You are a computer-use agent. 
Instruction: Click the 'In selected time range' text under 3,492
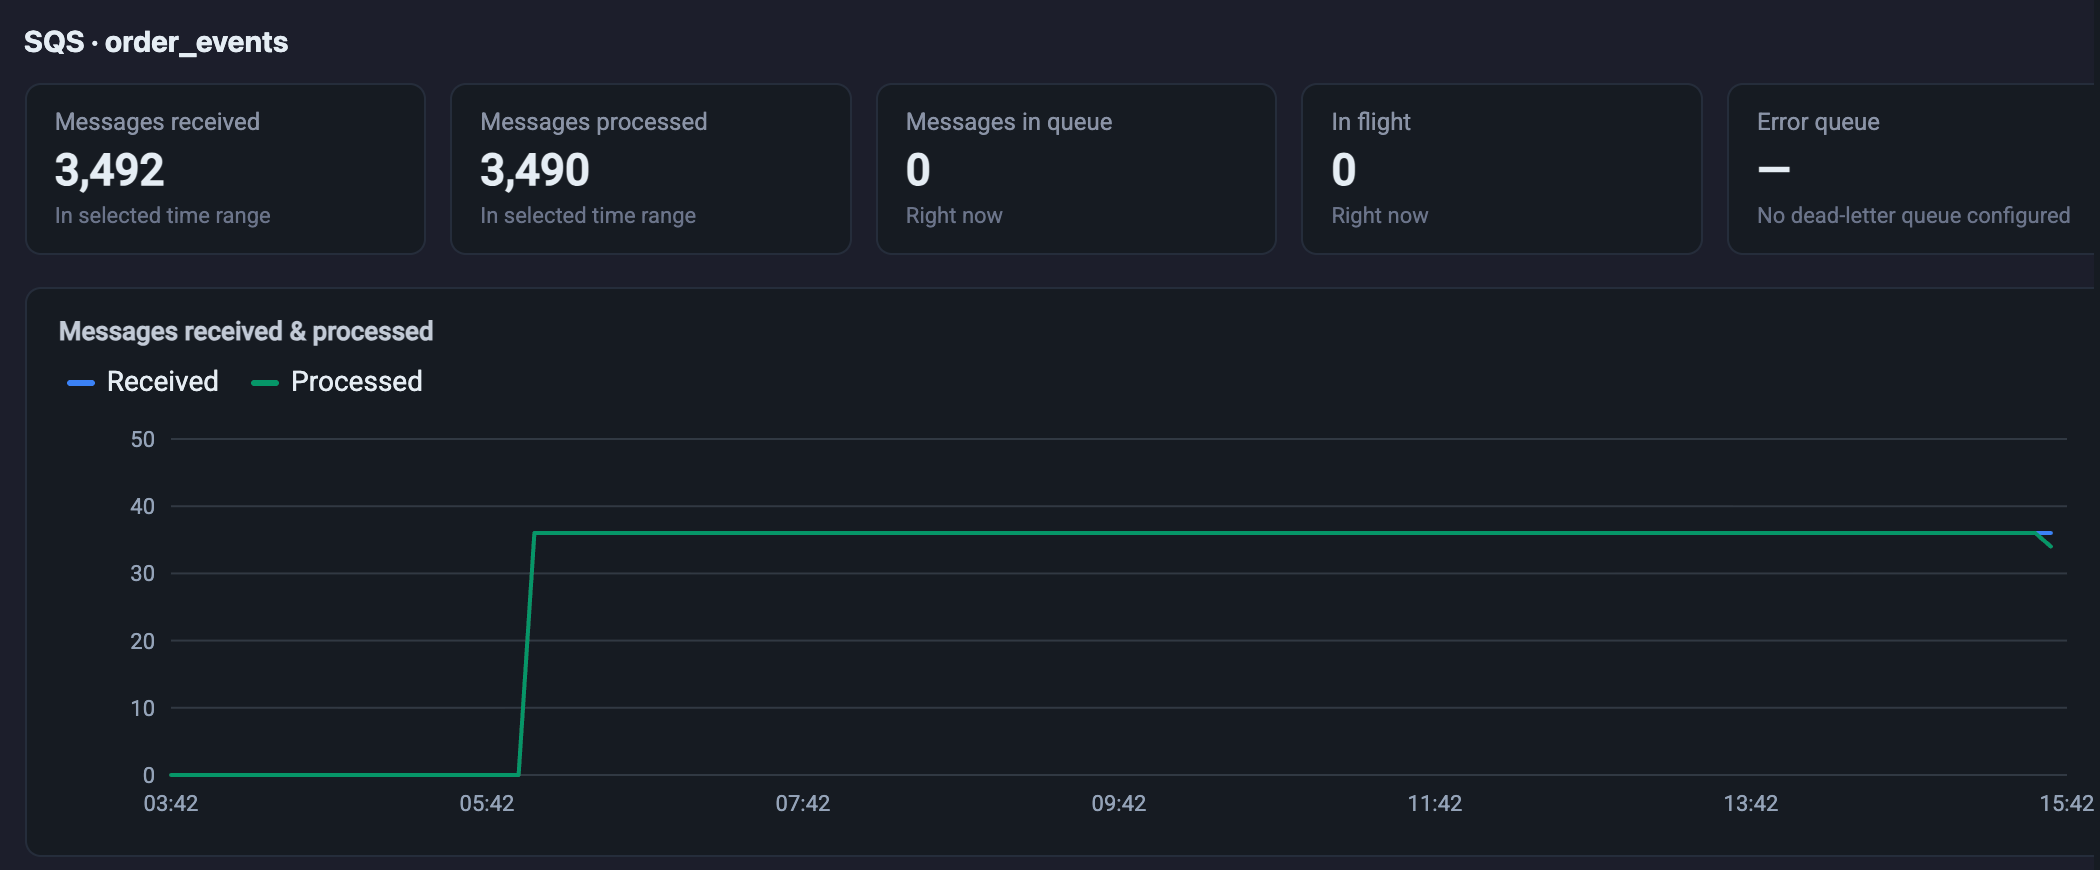163,216
